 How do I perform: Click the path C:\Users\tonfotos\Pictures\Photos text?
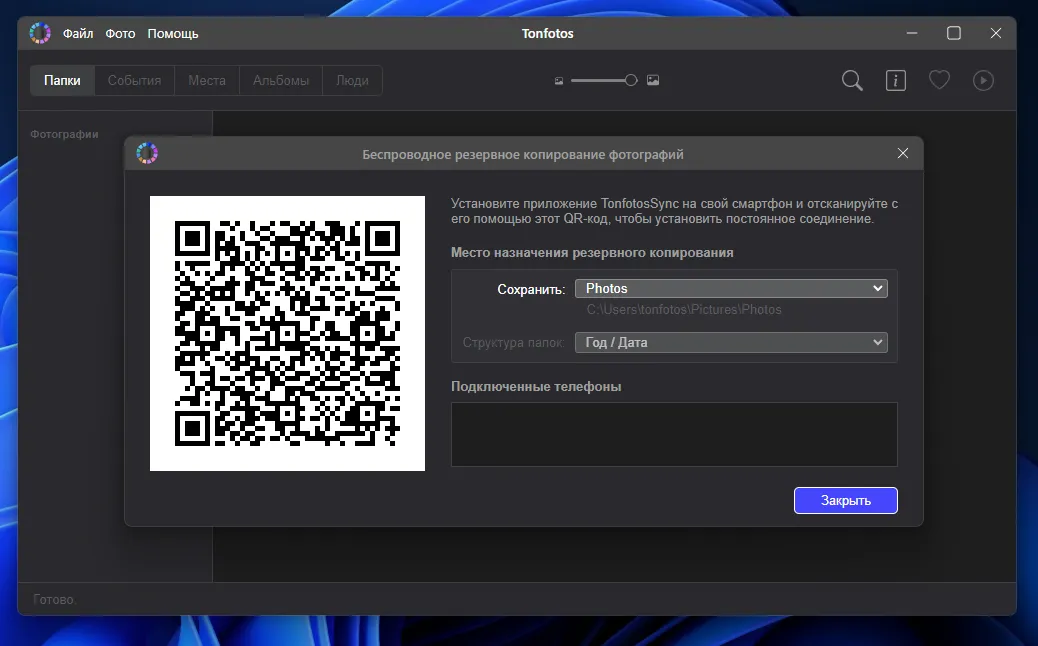(x=684, y=310)
